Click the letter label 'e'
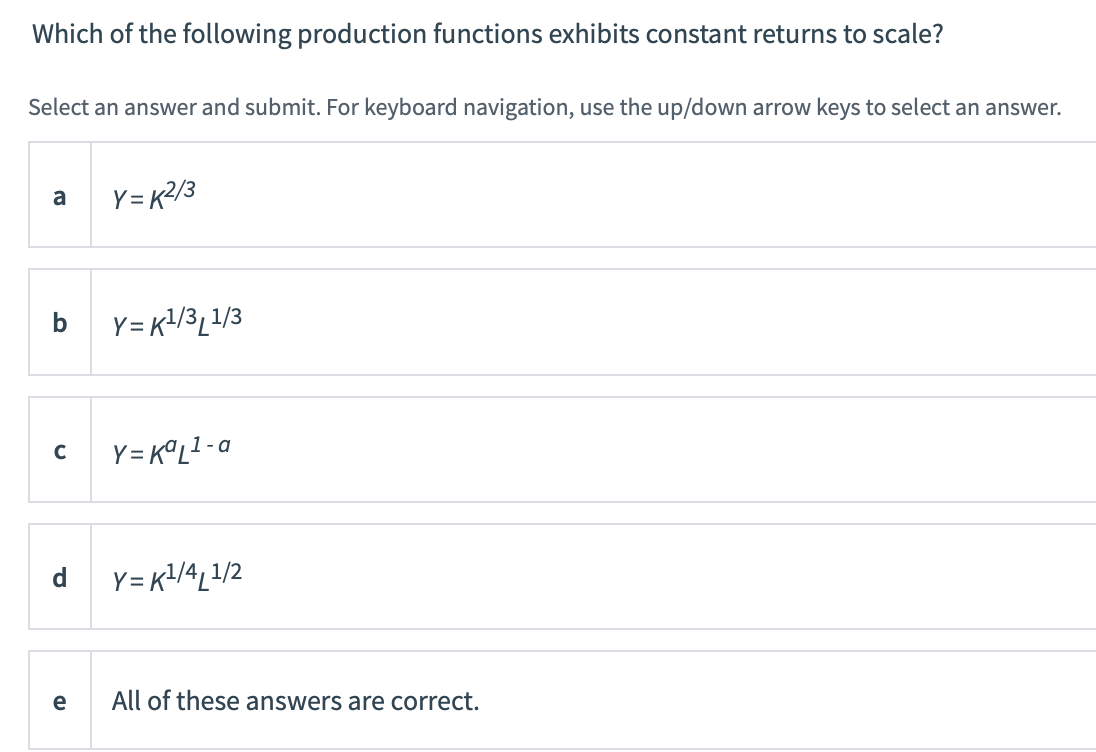Image resolution: width=1096 pixels, height=752 pixels. [59, 700]
